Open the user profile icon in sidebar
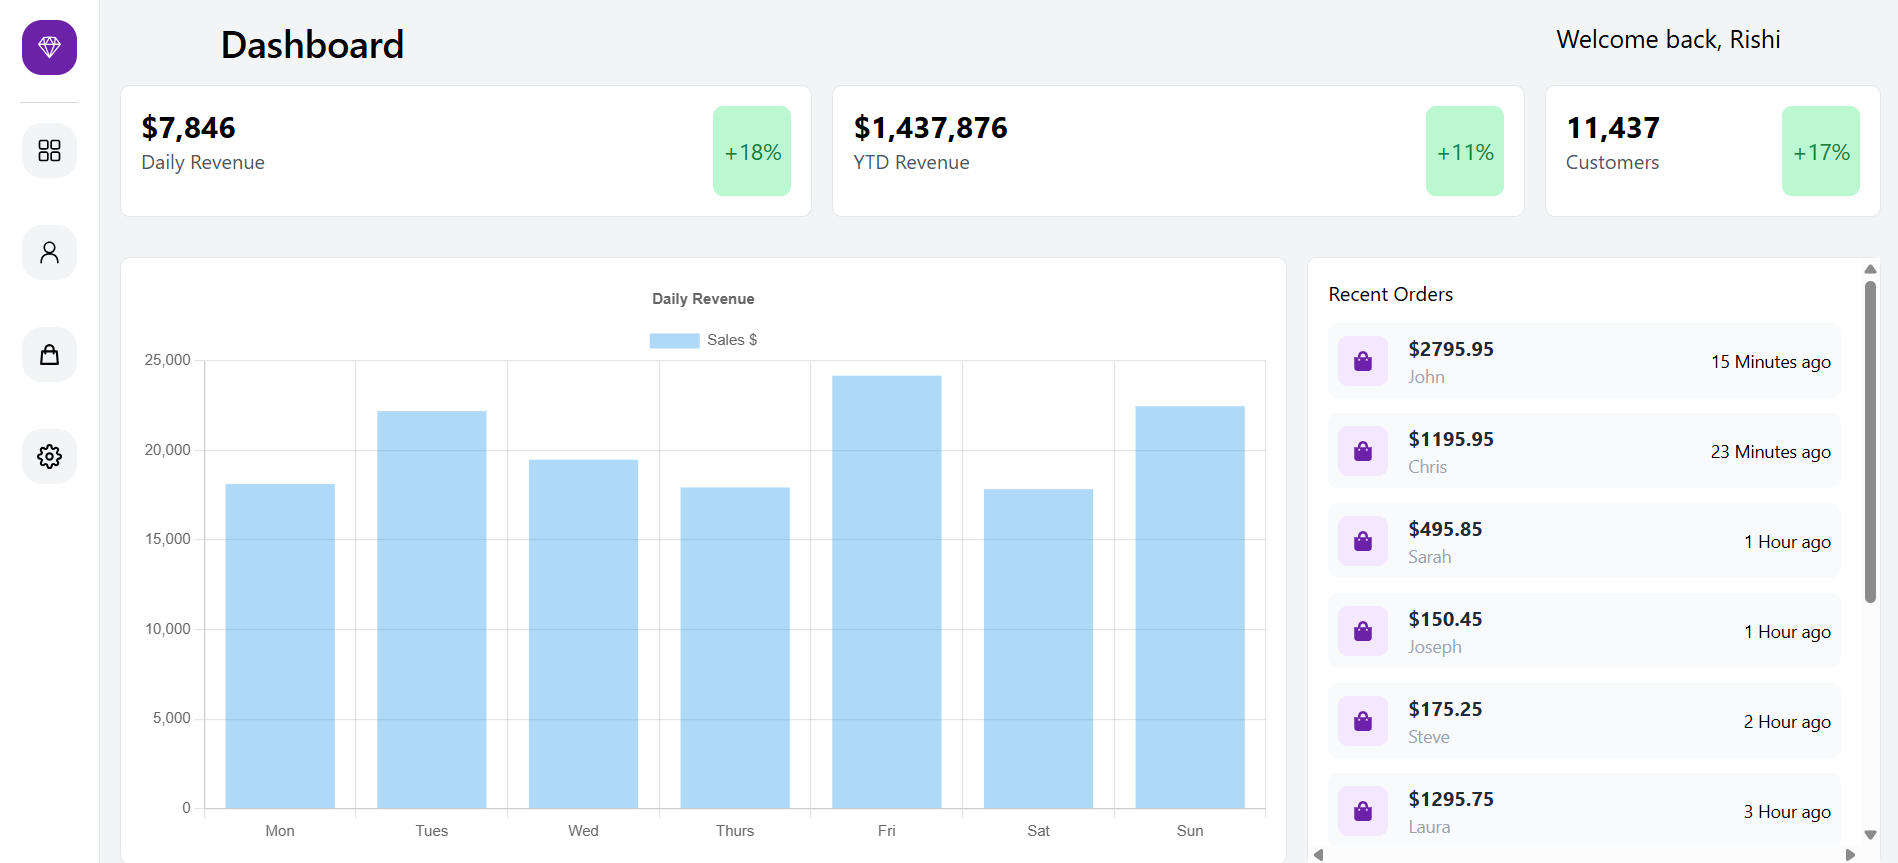The height and width of the screenshot is (863, 1898). tap(49, 252)
